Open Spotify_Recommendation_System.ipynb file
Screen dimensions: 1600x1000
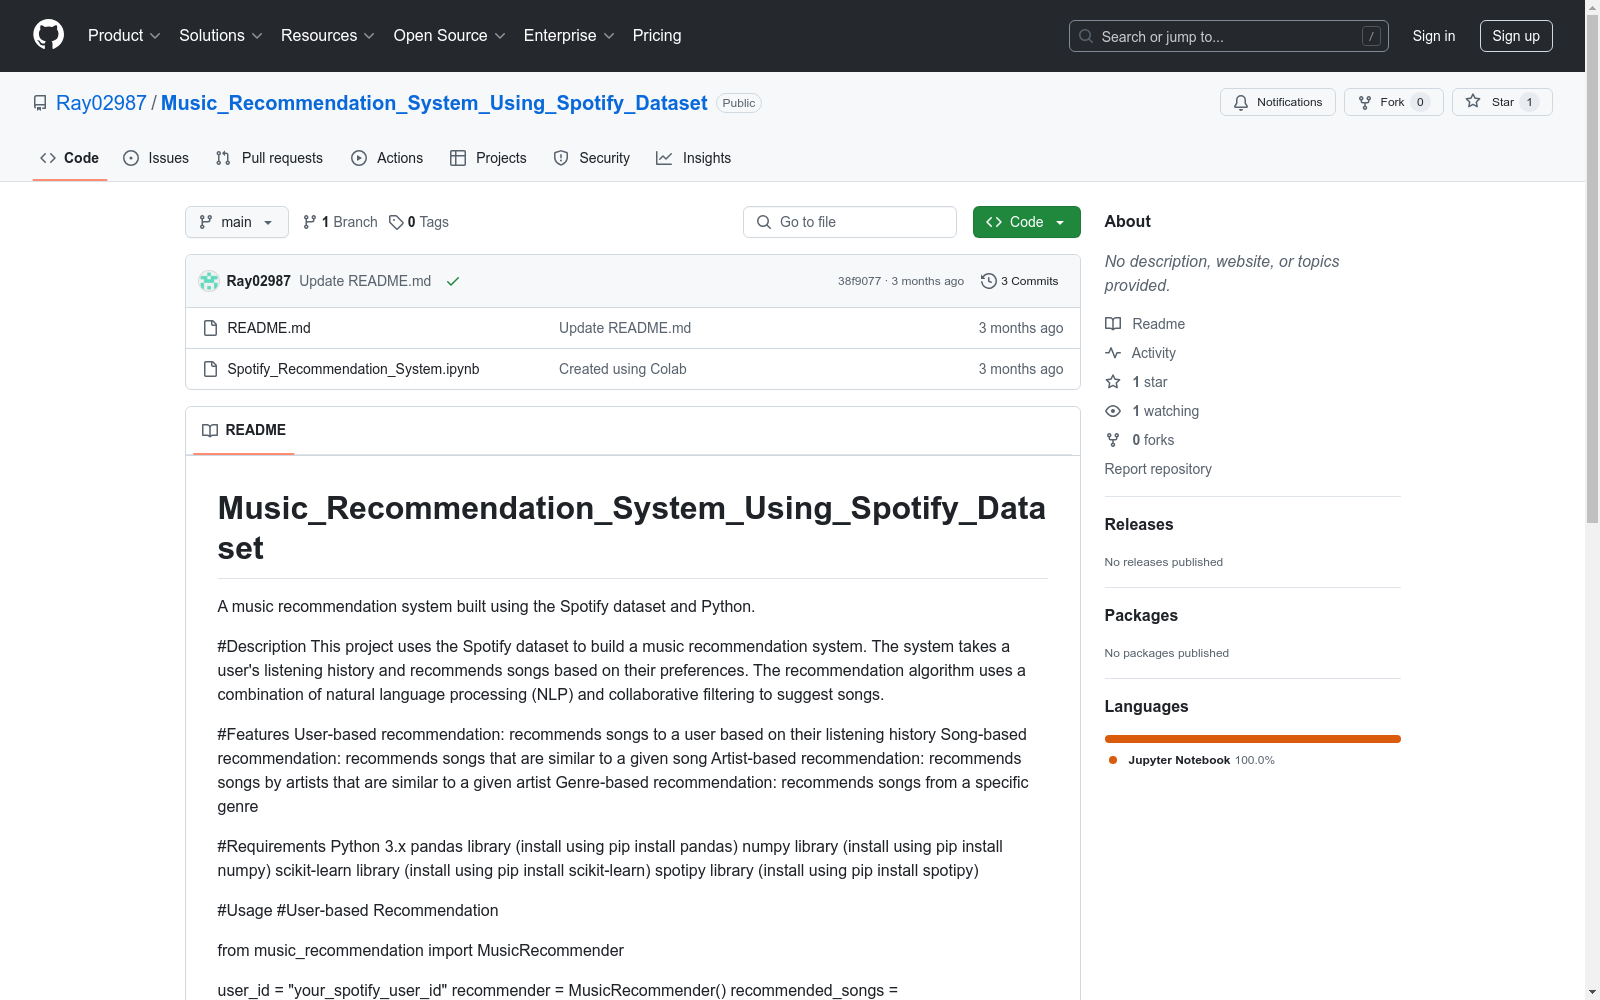[353, 369]
